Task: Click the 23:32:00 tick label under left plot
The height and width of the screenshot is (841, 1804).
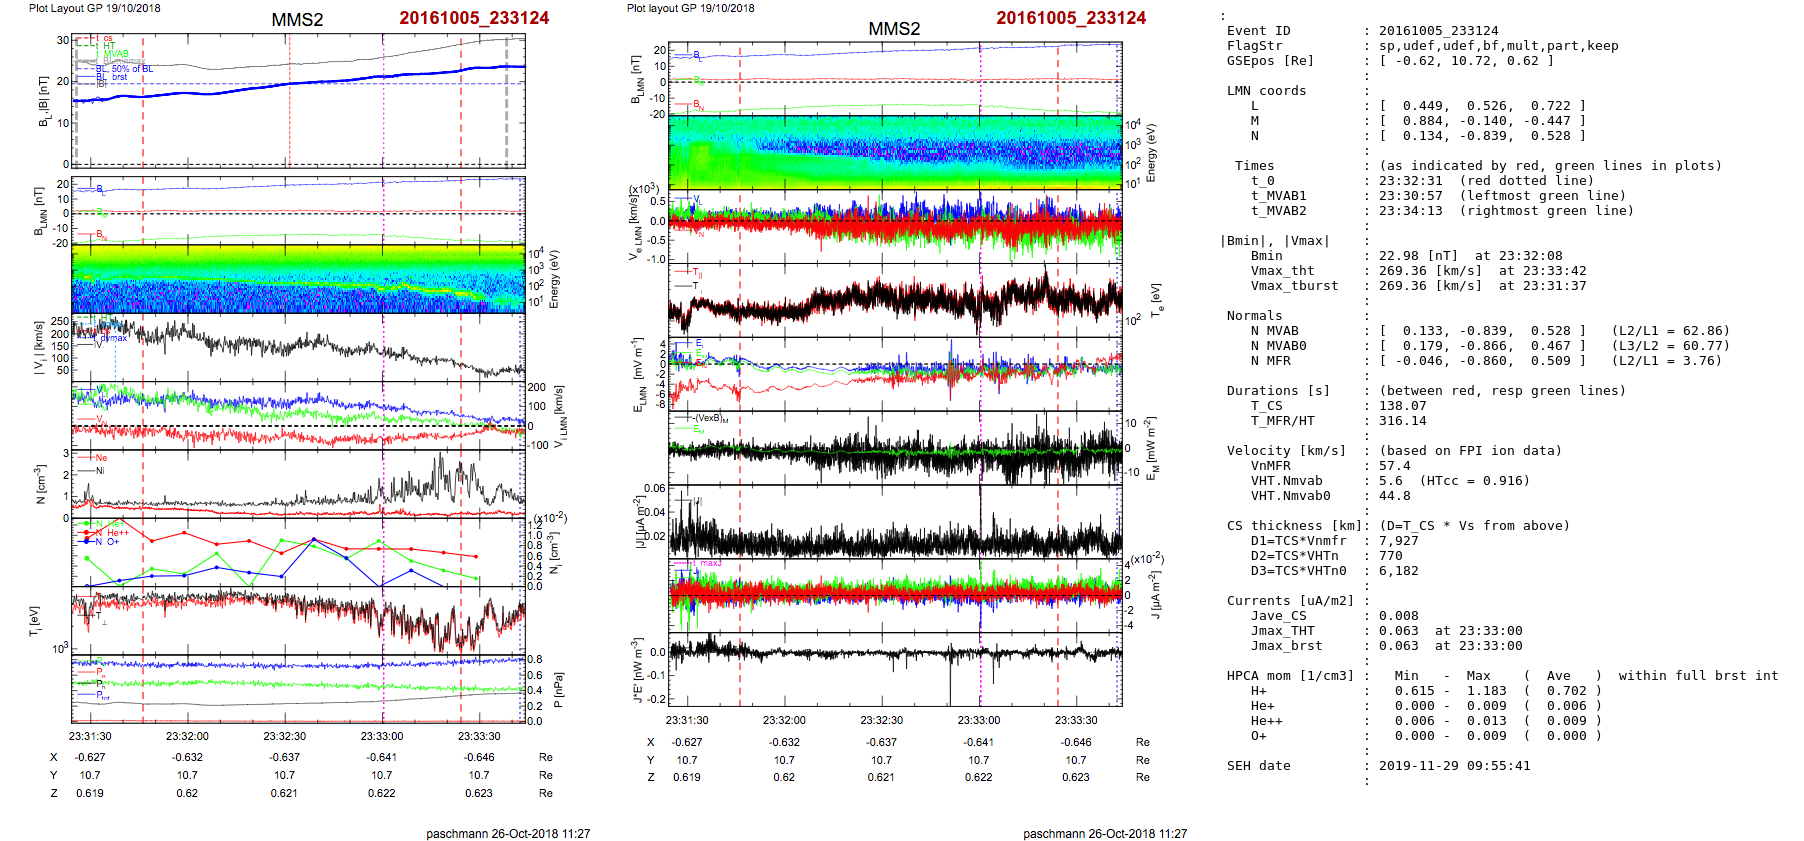Action: 187,736
